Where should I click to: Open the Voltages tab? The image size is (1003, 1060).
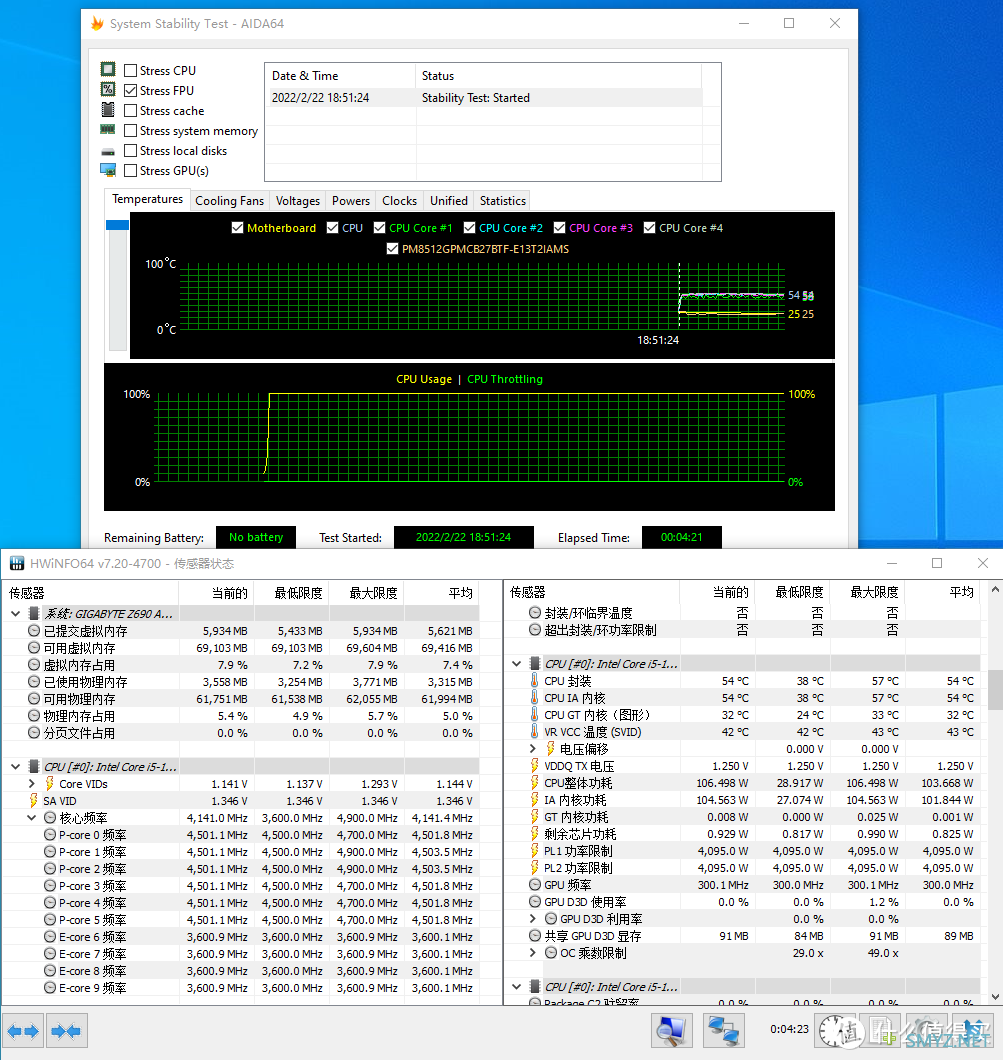pos(297,201)
